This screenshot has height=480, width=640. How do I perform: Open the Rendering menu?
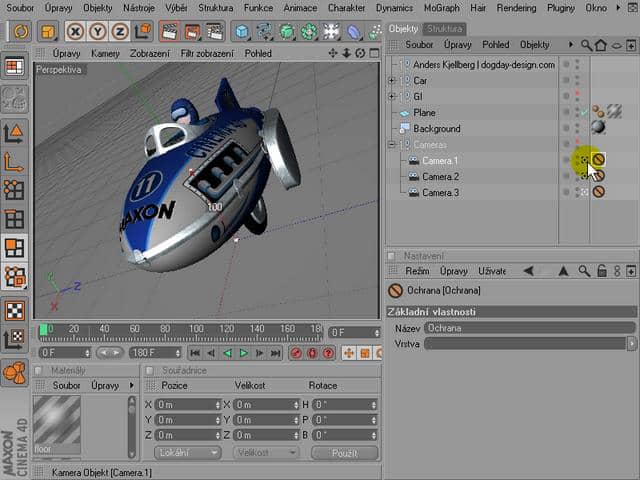(516, 8)
